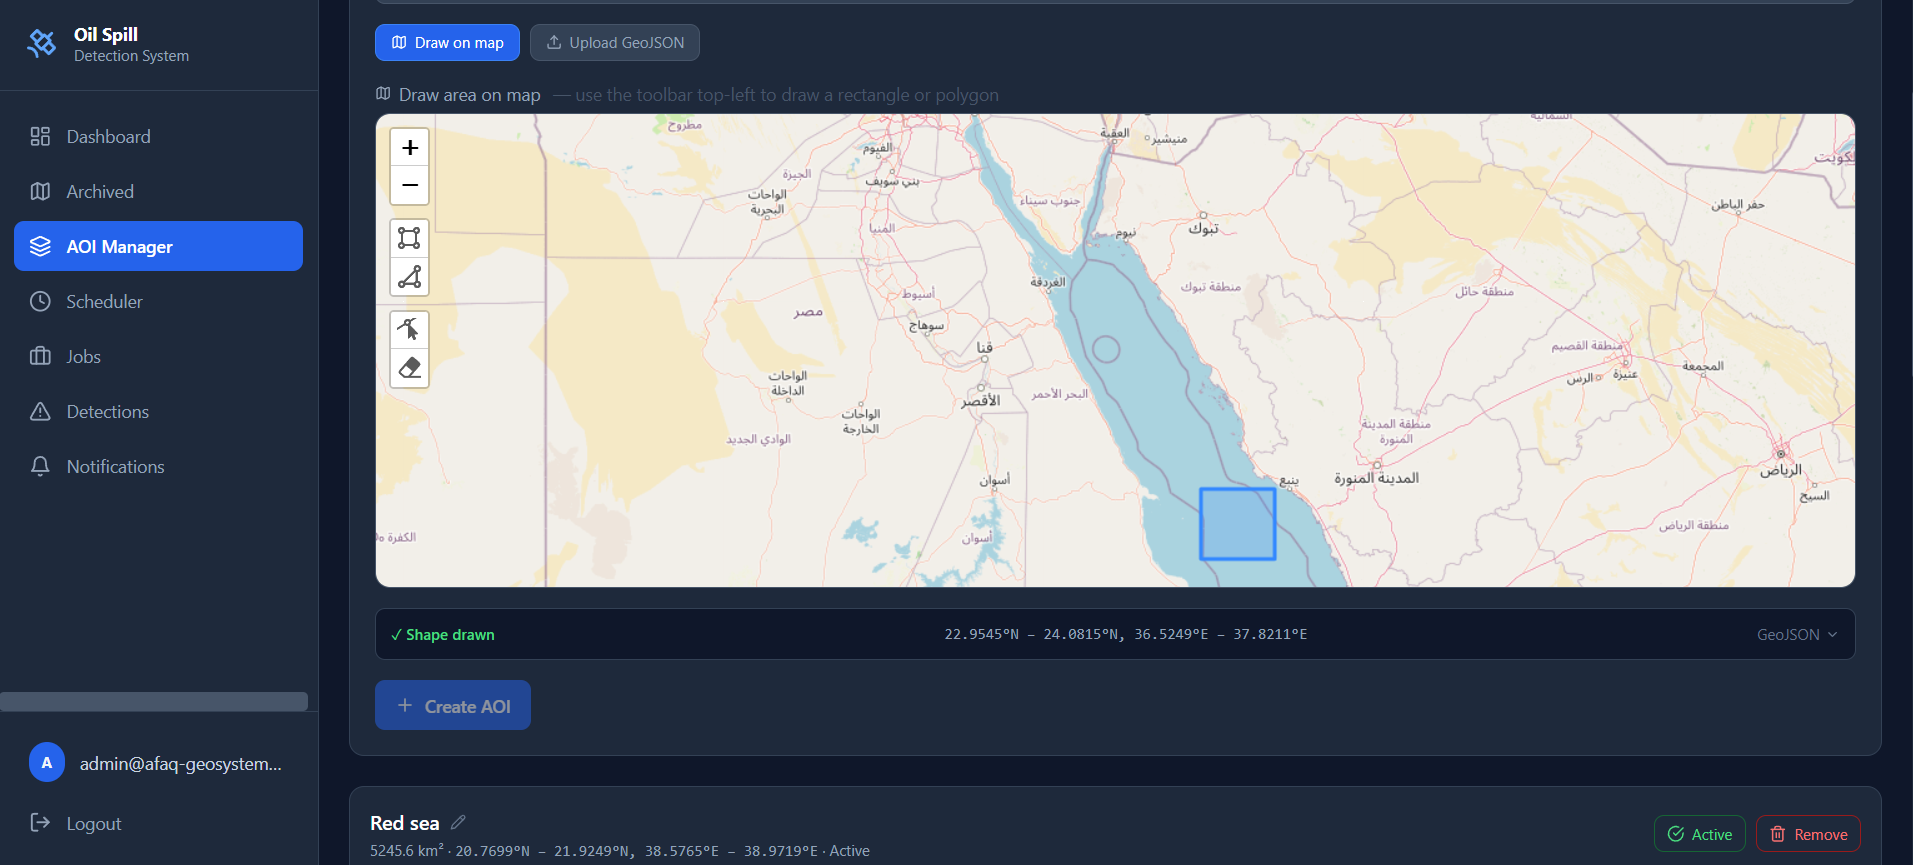The image size is (1913, 865).
Task: Click the drawn blue rectangle on map
Action: pyautogui.click(x=1238, y=524)
